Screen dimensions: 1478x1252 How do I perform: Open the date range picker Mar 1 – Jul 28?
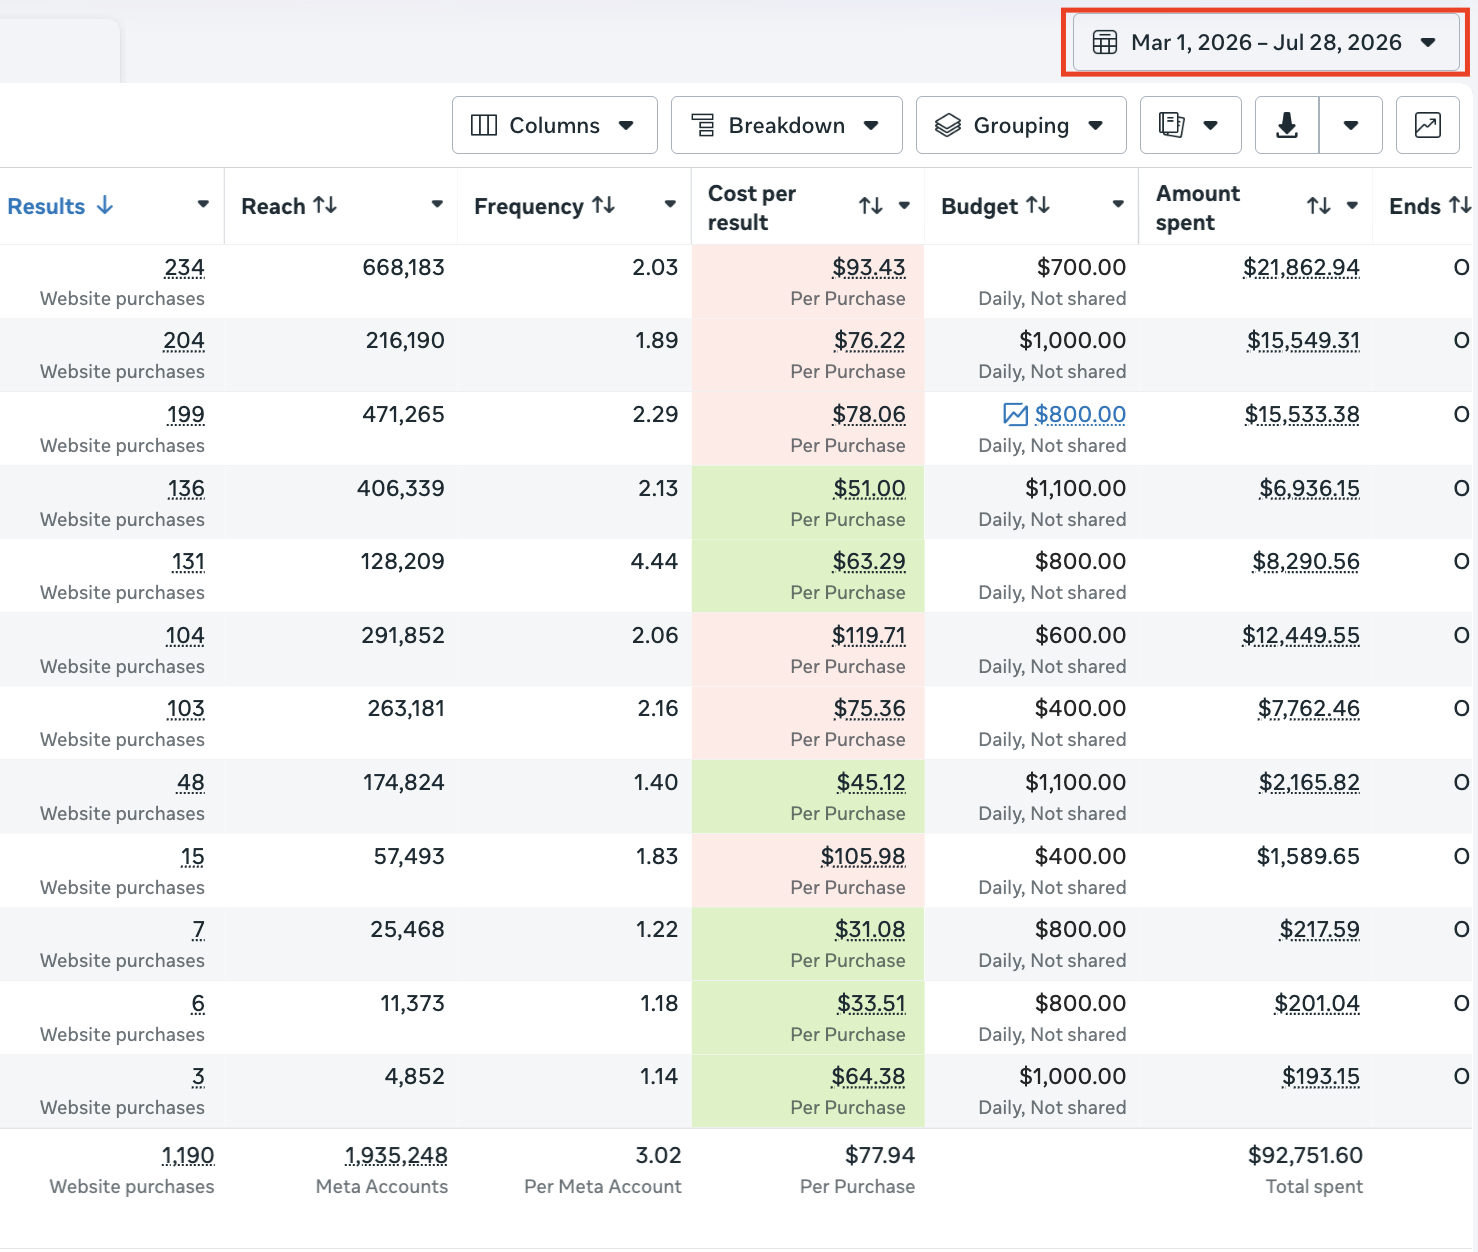[x=1265, y=42]
